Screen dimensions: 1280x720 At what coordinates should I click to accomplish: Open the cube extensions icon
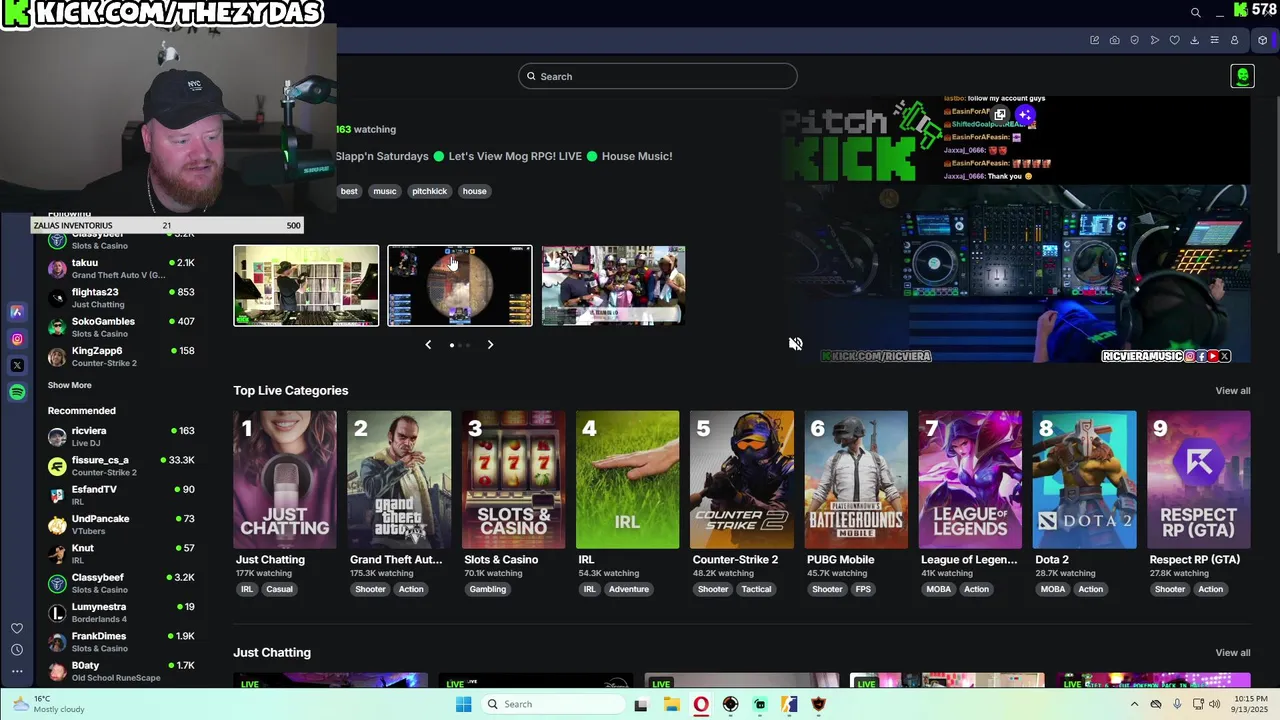click(x=1262, y=40)
